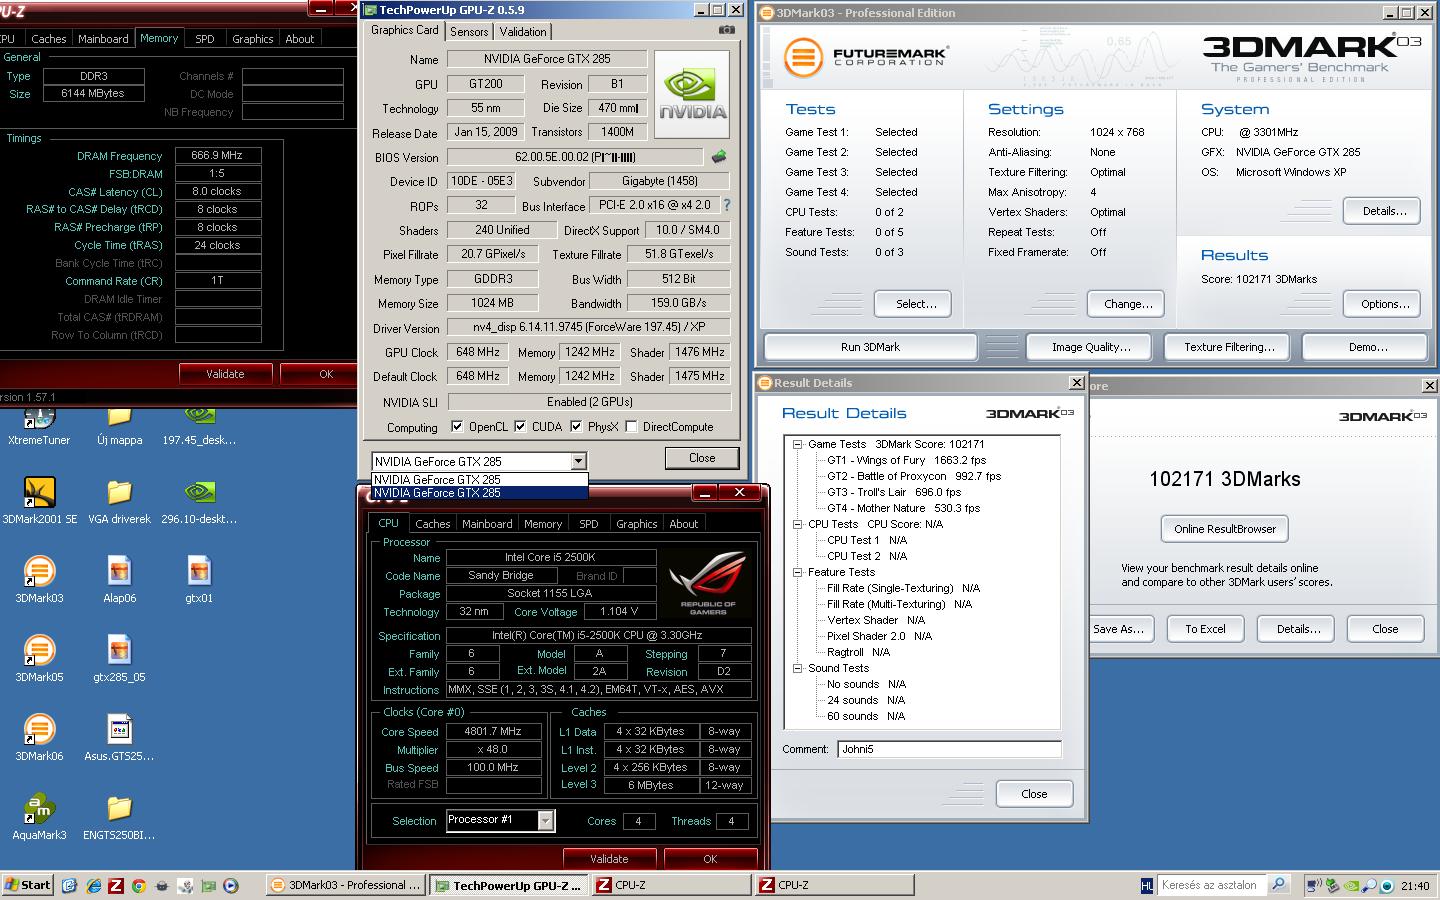Select the GT4 - Mother Nature result row
The image size is (1440, 900).
click(903, 508)
